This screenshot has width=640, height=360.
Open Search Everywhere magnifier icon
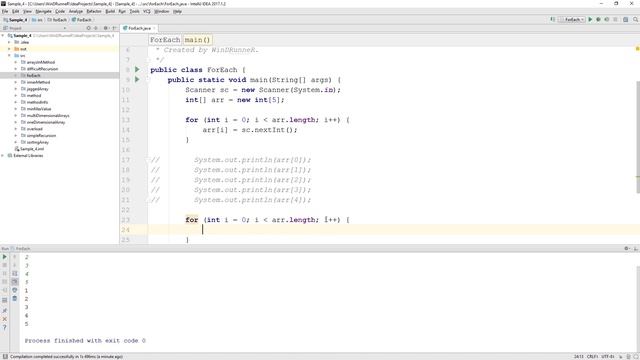[636, 20]
